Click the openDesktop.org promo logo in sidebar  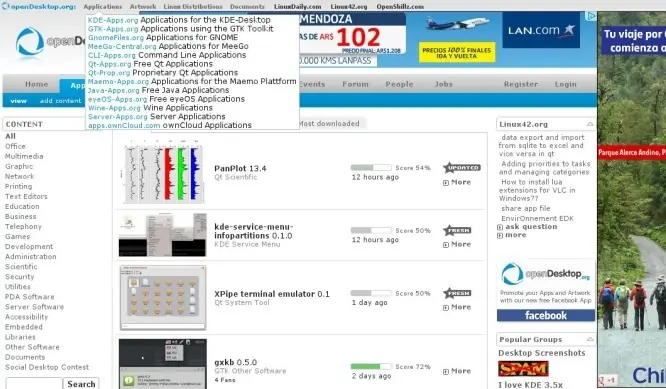tap(545, 274)
